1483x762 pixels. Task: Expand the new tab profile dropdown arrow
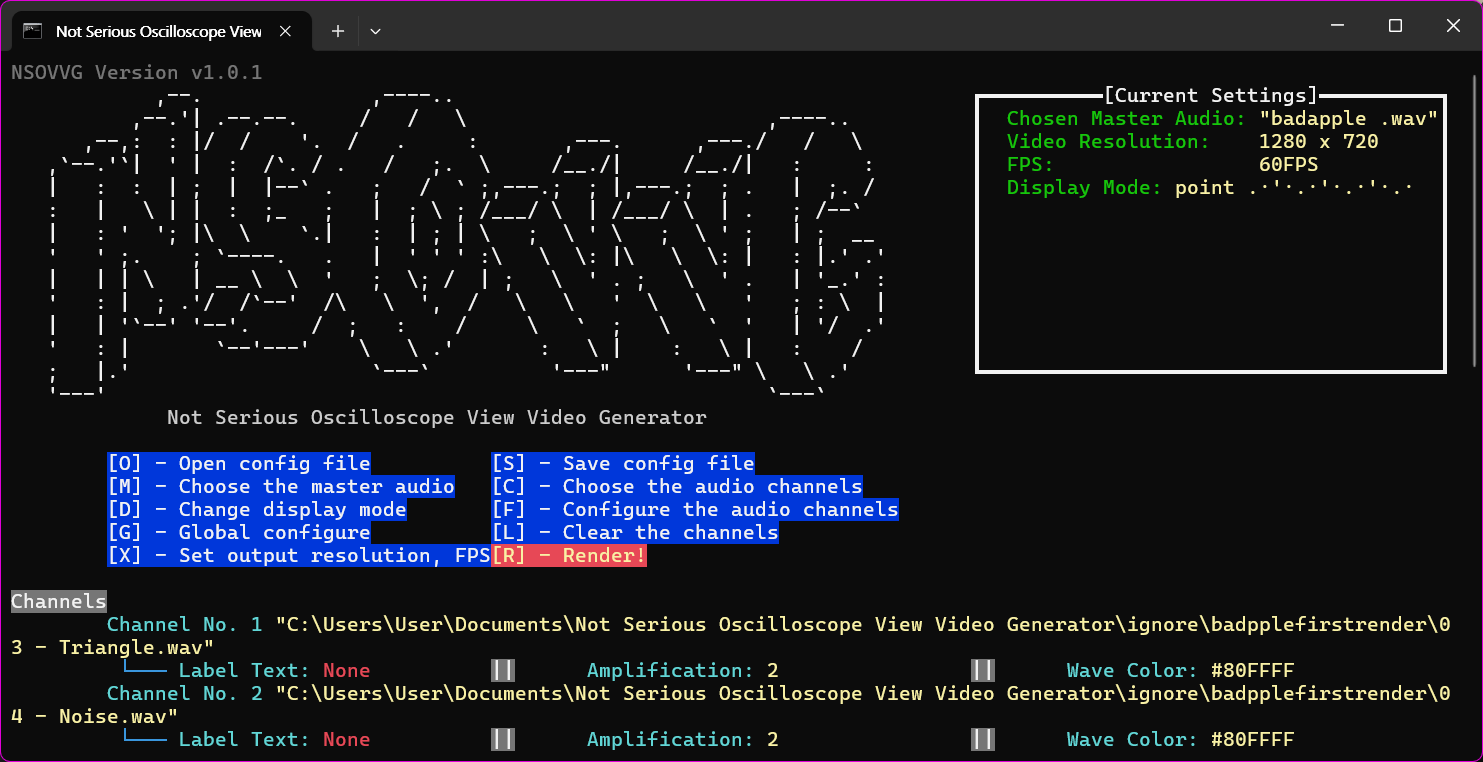tap(375, 31)
